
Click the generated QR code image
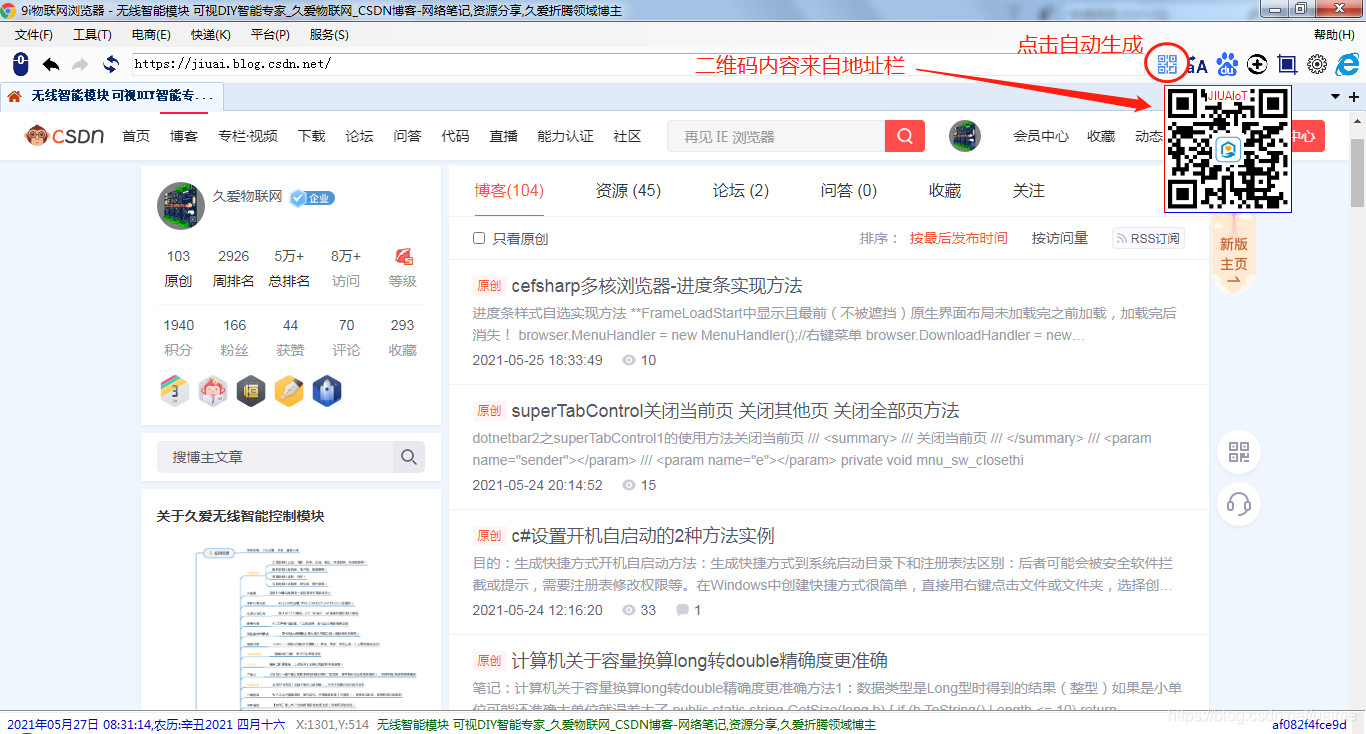(1228, 148)
